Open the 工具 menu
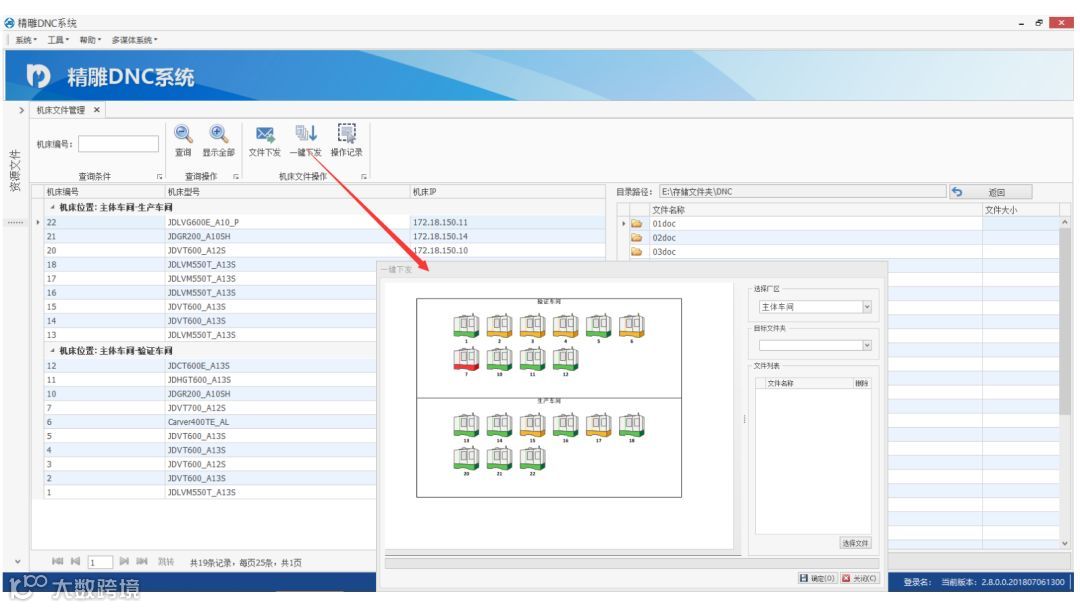1080x608 pixels. [58, 40]
